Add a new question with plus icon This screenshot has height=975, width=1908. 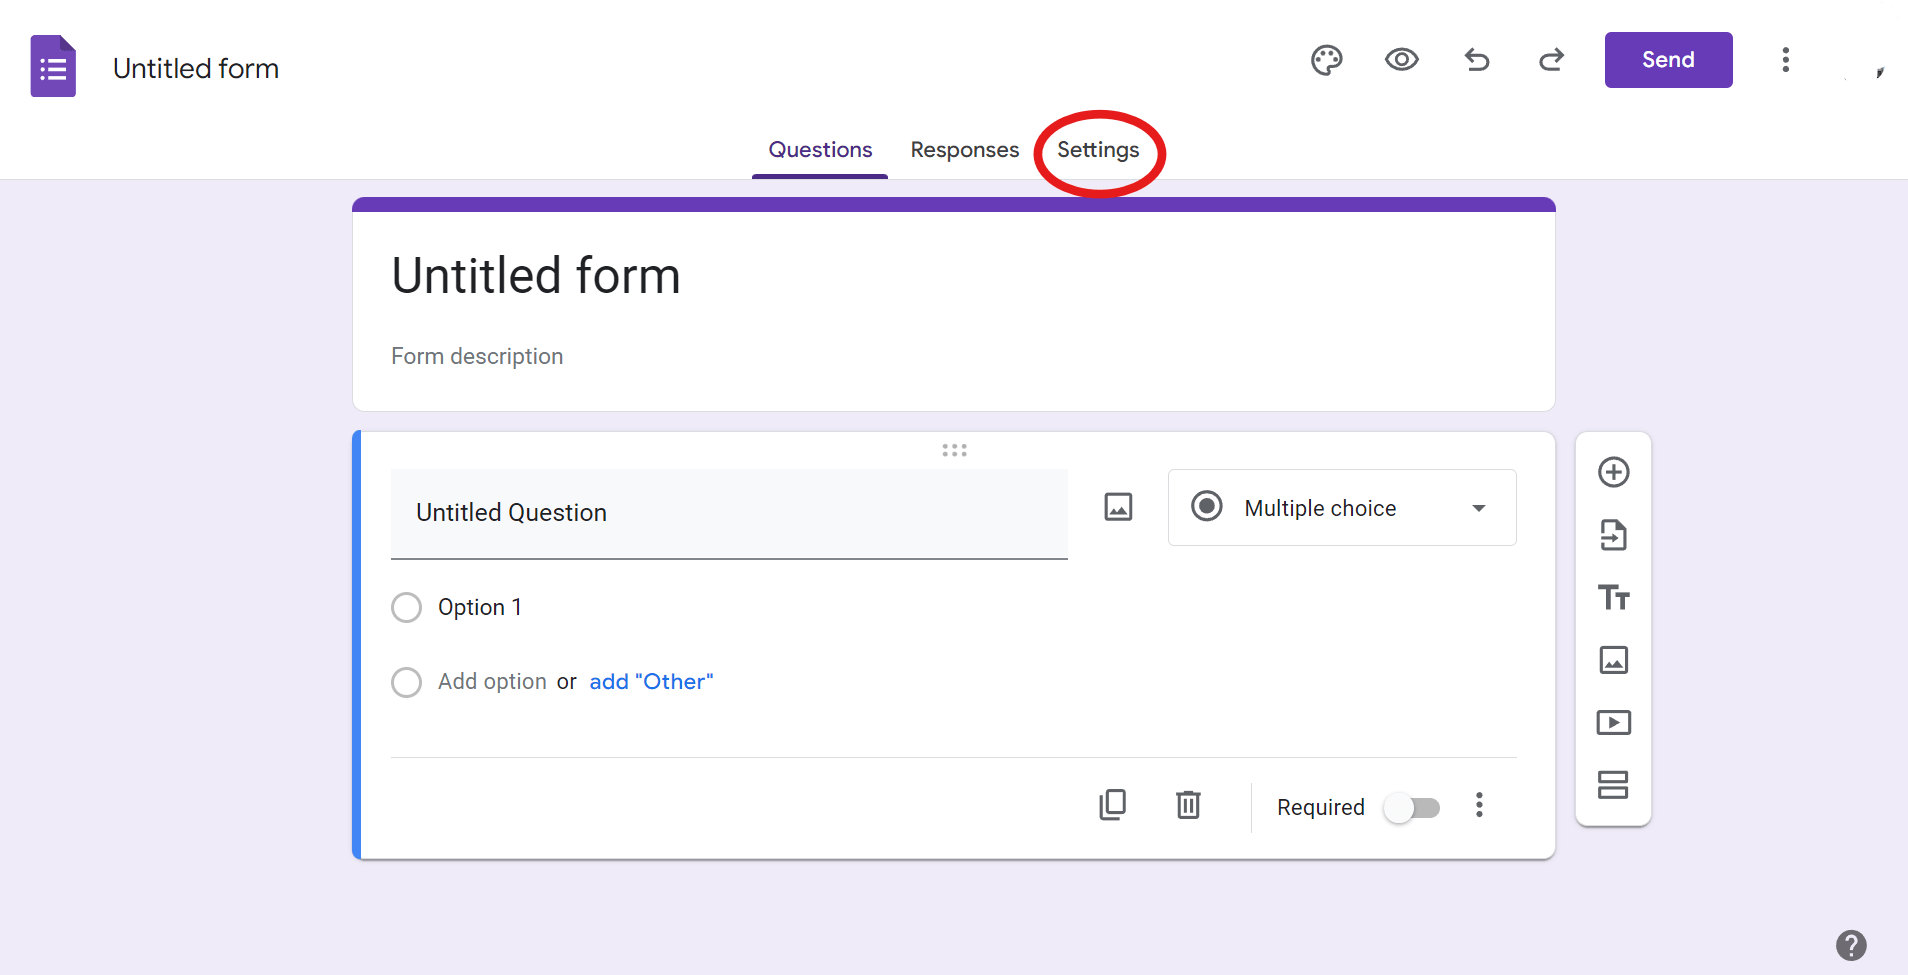click(x=1613, y=472)
